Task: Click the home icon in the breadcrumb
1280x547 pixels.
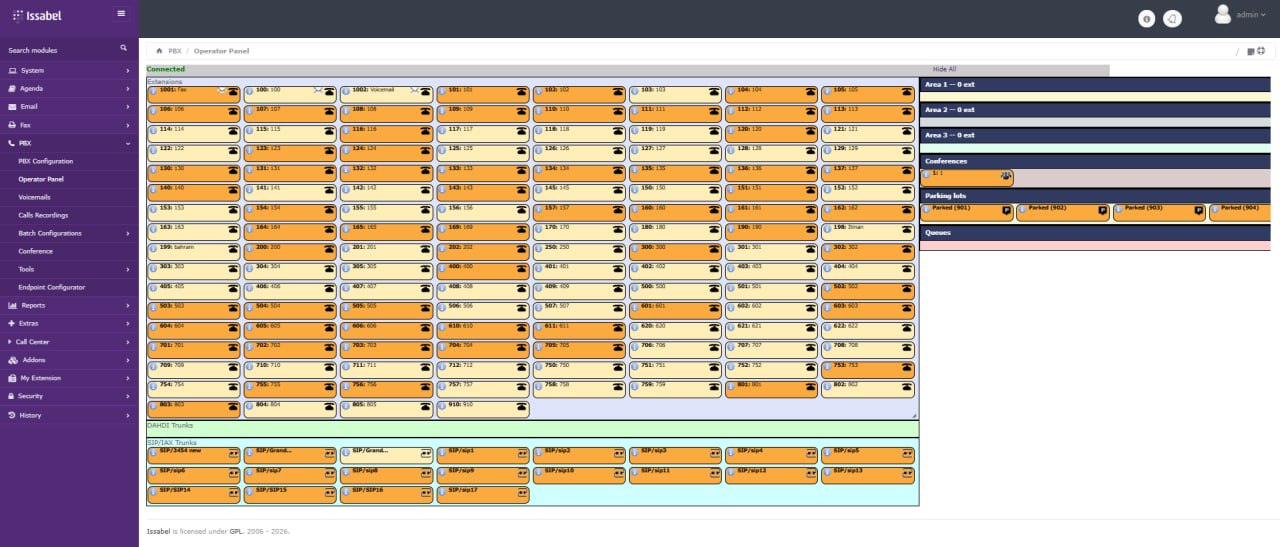Action: pos(159,50)
